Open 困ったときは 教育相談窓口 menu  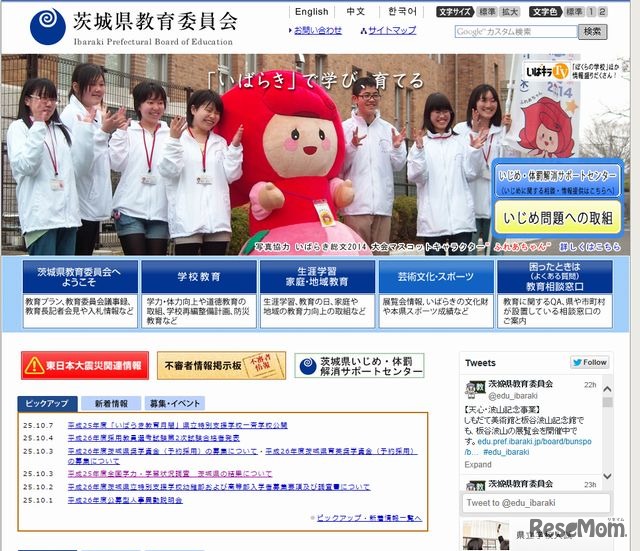pyautogui.click(x=555, y=277)
